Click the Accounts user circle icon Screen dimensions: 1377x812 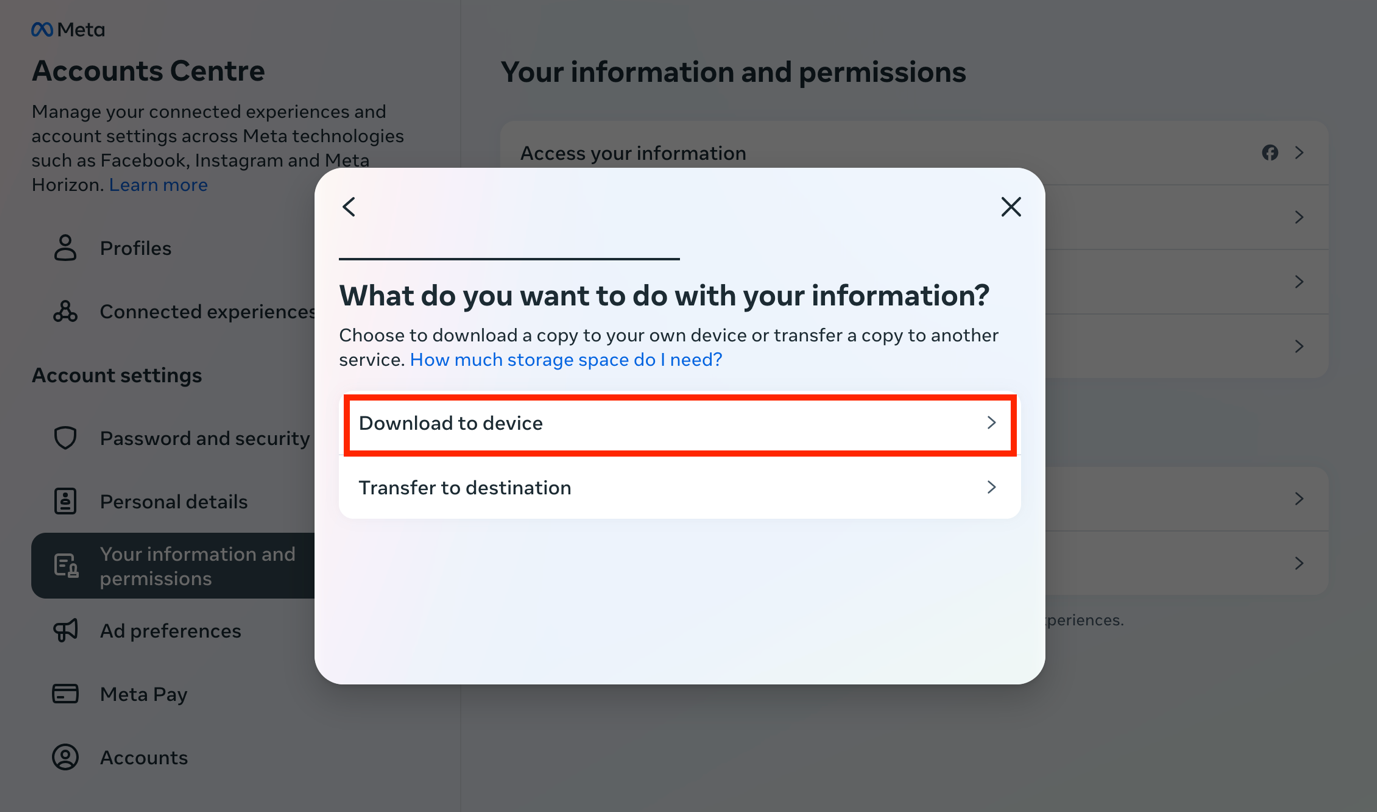coord(66,757)
